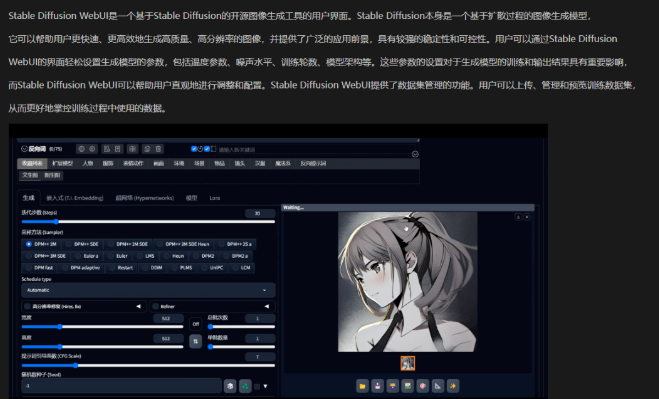Viewport: 659px width, 399px height.
Task: Click the generated anime girl image
Action: tap(407, 282)
